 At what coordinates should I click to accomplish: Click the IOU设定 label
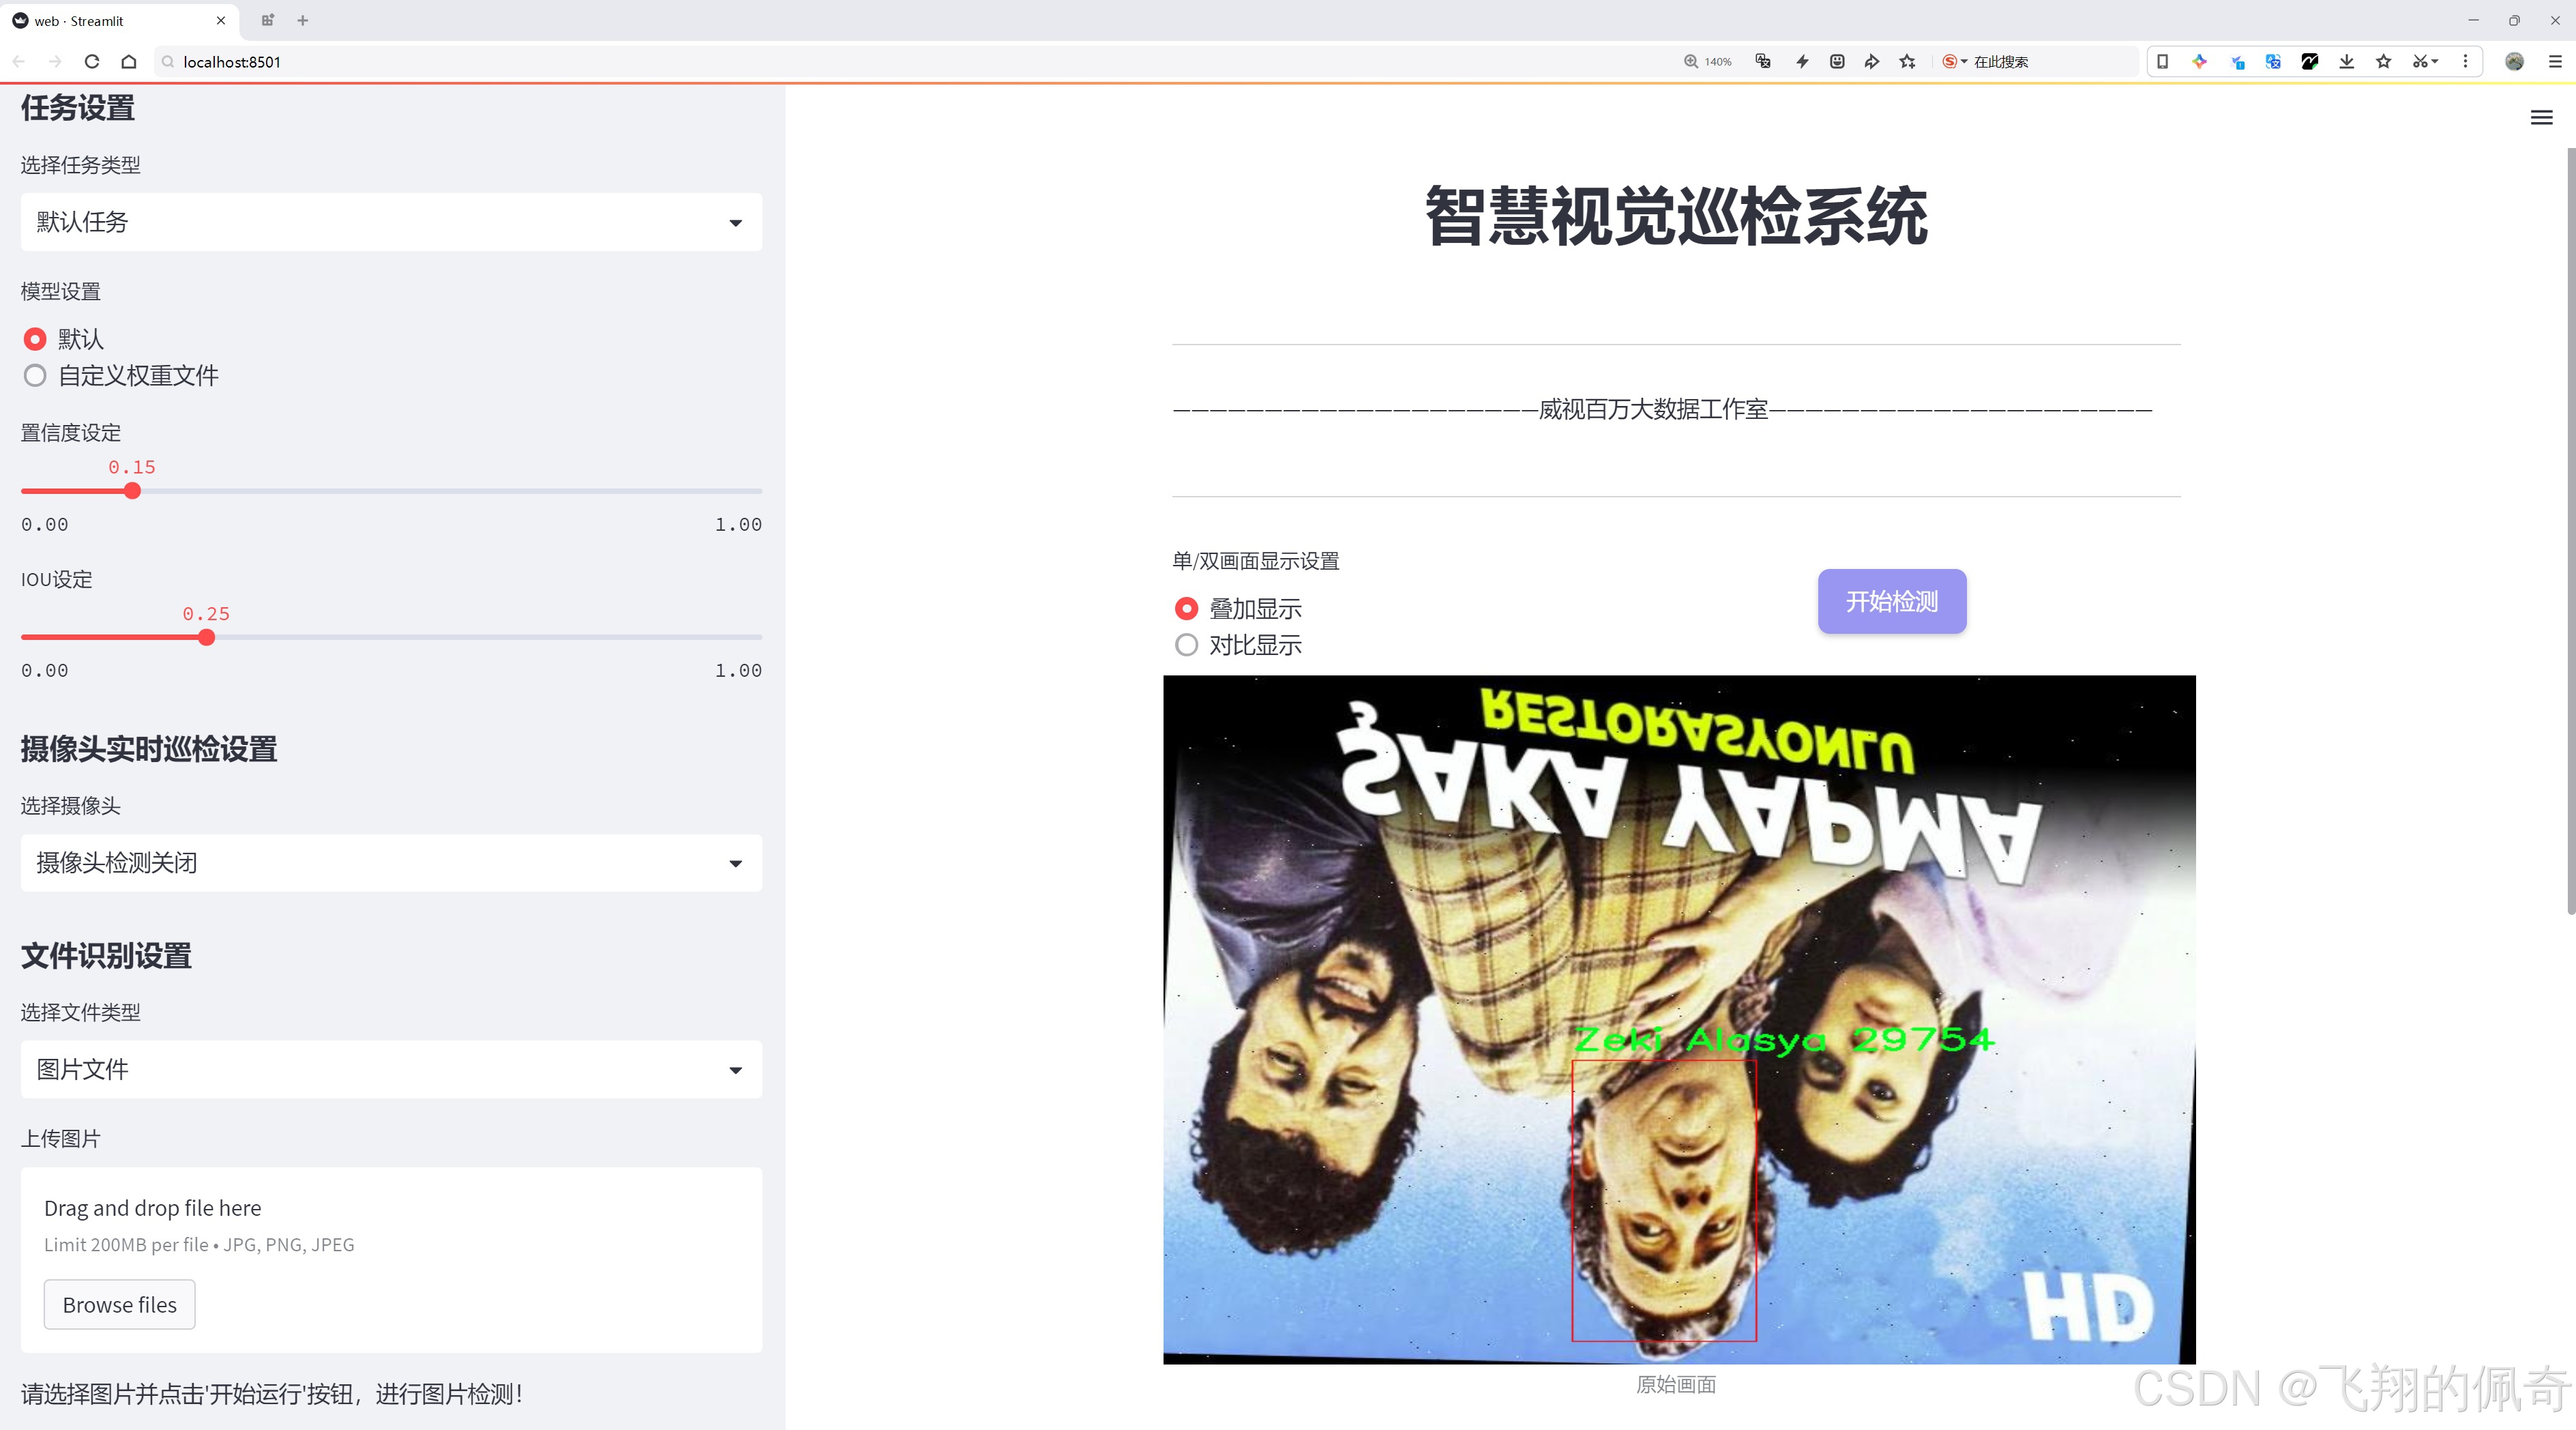(x=57, y=580)
